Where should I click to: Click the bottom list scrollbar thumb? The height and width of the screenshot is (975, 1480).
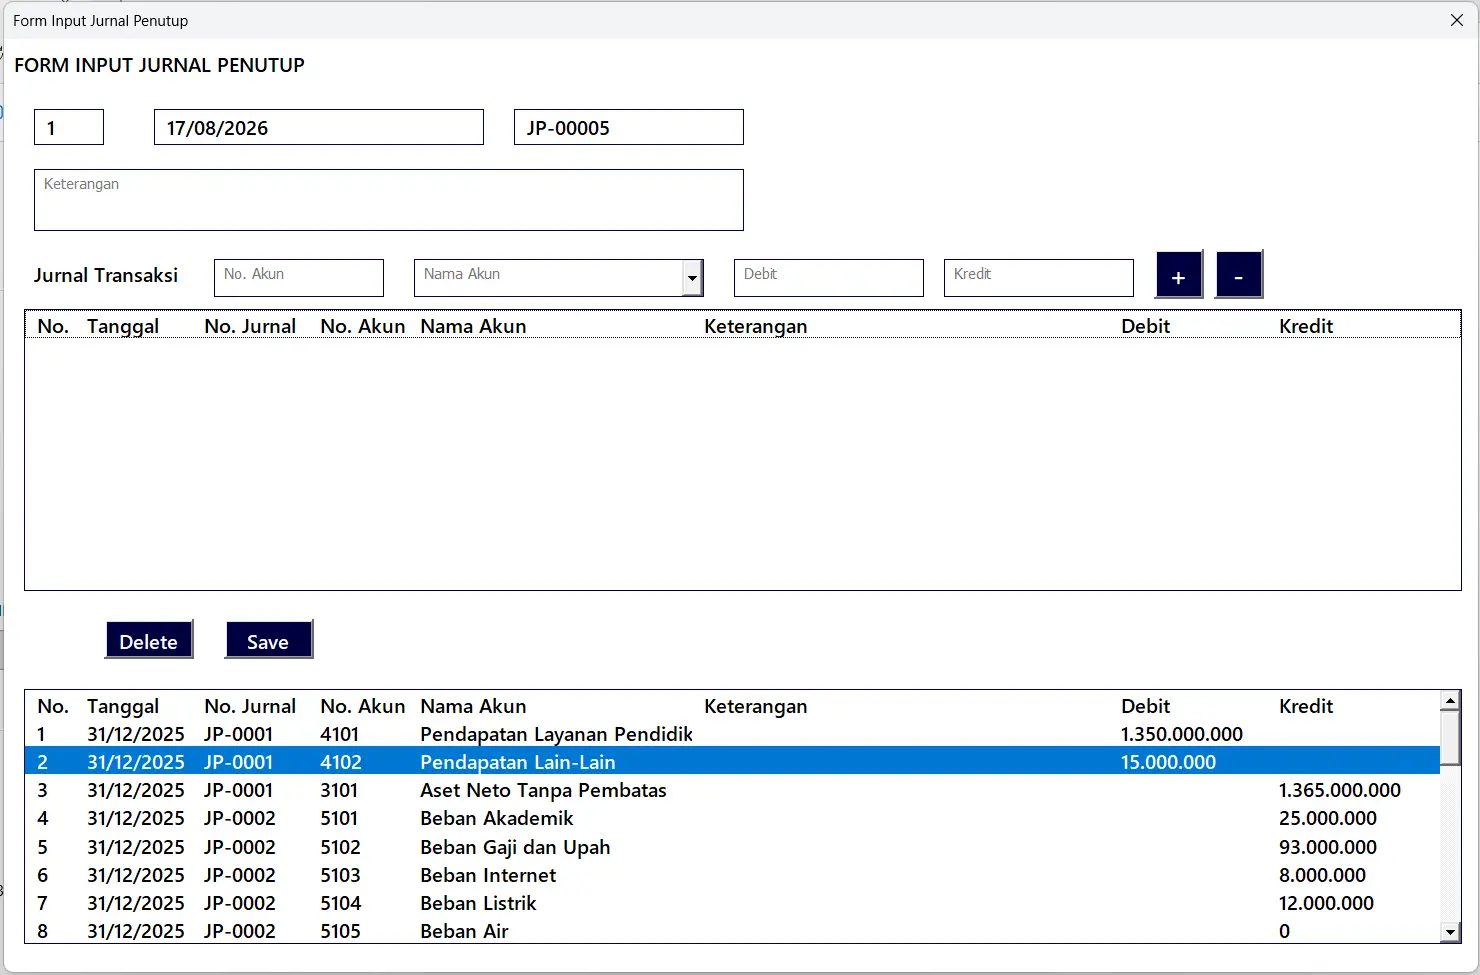click(x=1450, y=738)
